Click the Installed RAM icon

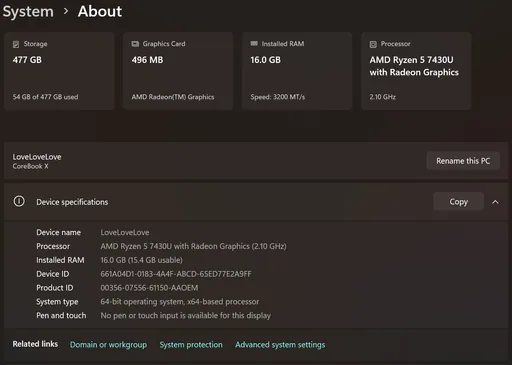click(x=254, y=44)
